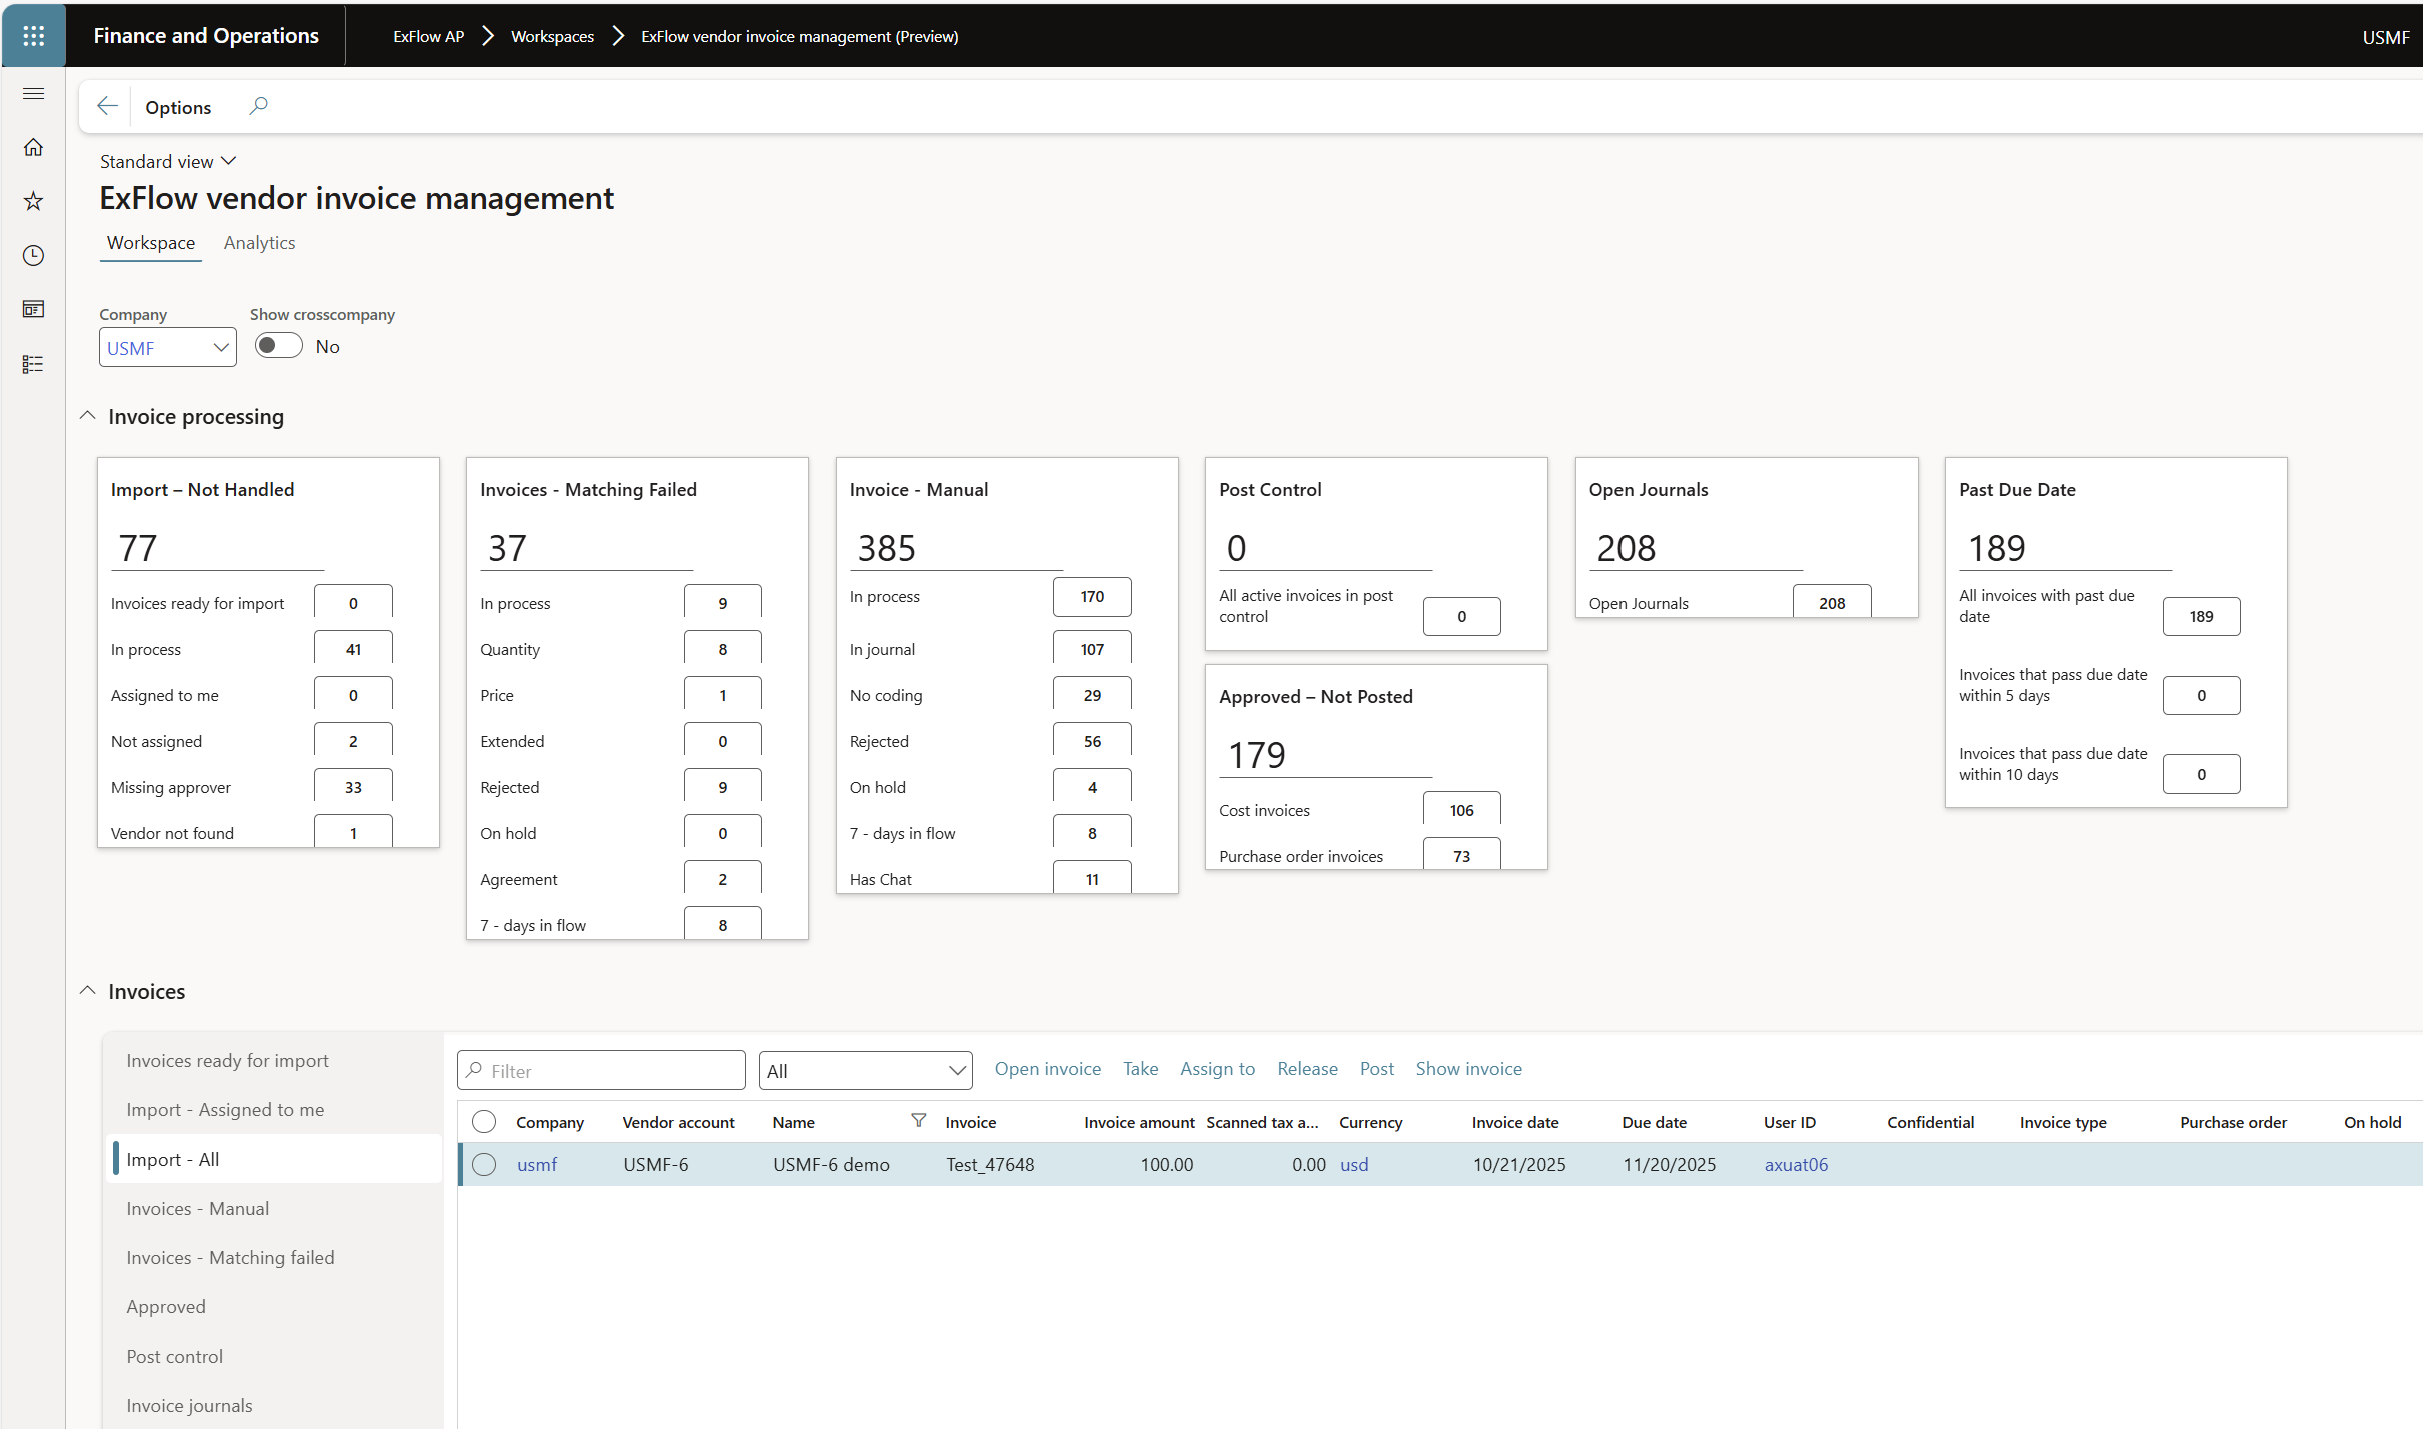Open Workspaces icon in left sidebar
The image size is (2423, 1429).
(x=33, y=309)
